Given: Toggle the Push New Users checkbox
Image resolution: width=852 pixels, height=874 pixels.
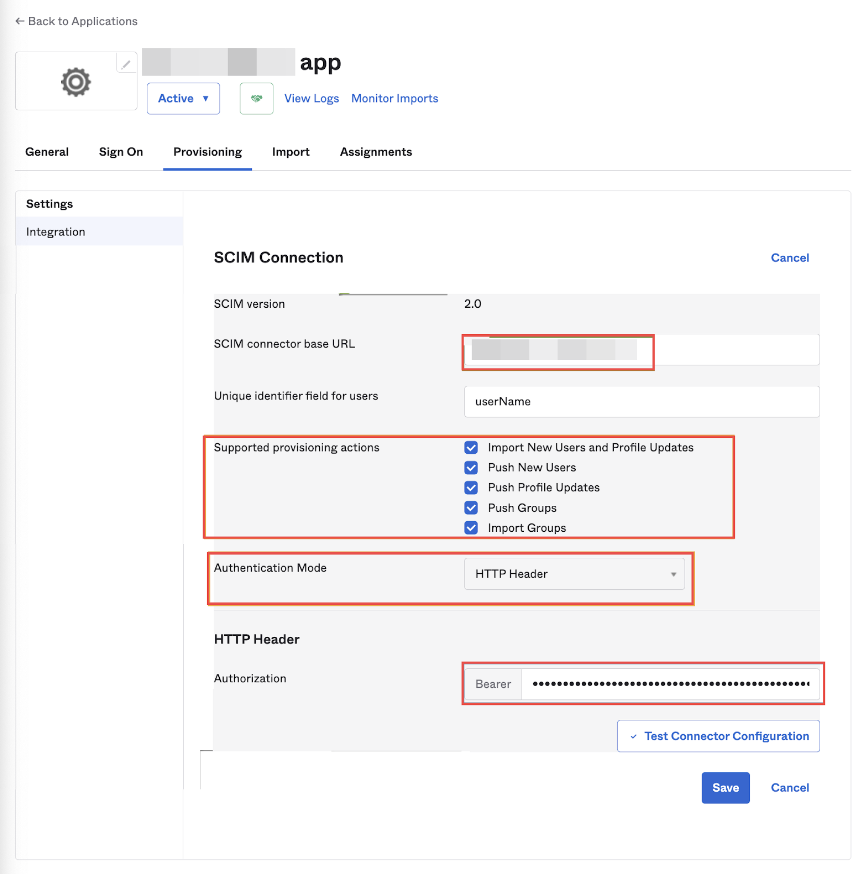Looking at the screenshot, I should [x=471, y=468].
